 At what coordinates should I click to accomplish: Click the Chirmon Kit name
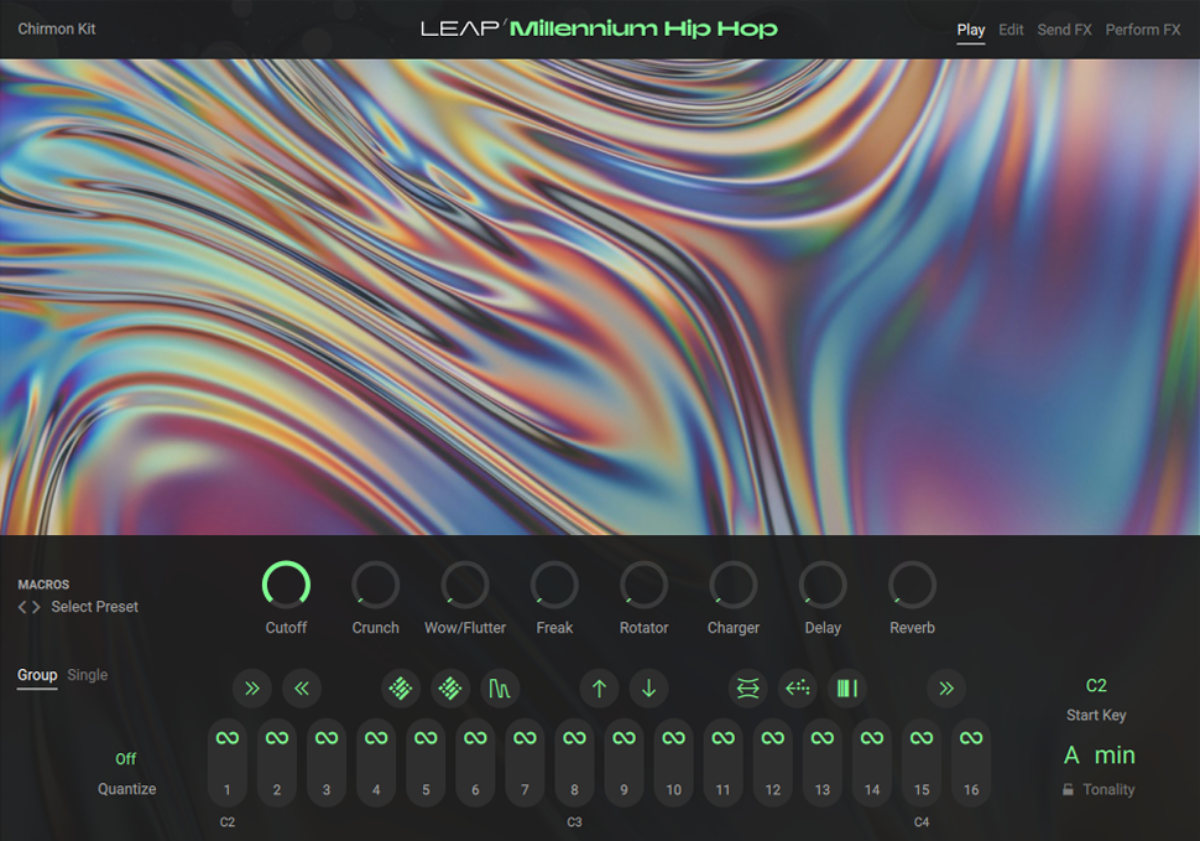(x=57, y=29)
